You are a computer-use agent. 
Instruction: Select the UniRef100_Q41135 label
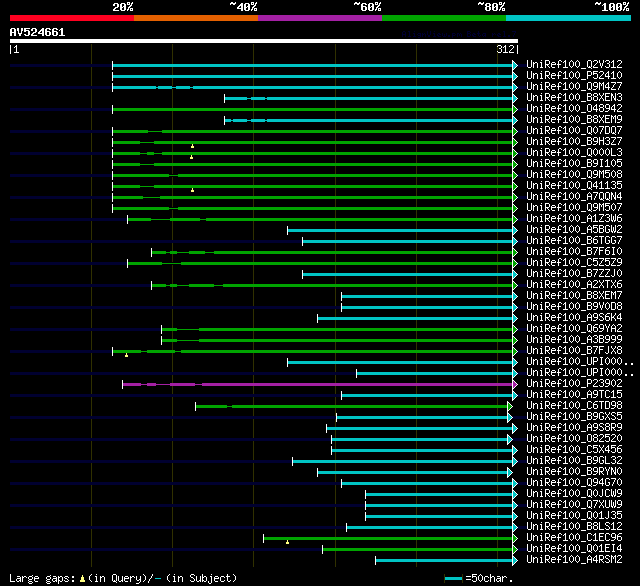tap(574, 185)
